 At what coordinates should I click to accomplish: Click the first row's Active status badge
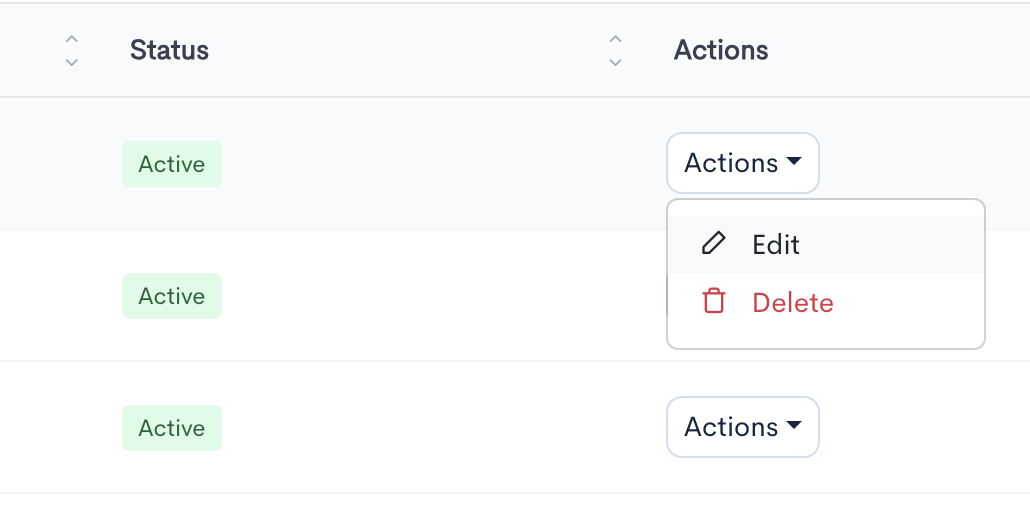click(x=172, y=164)
